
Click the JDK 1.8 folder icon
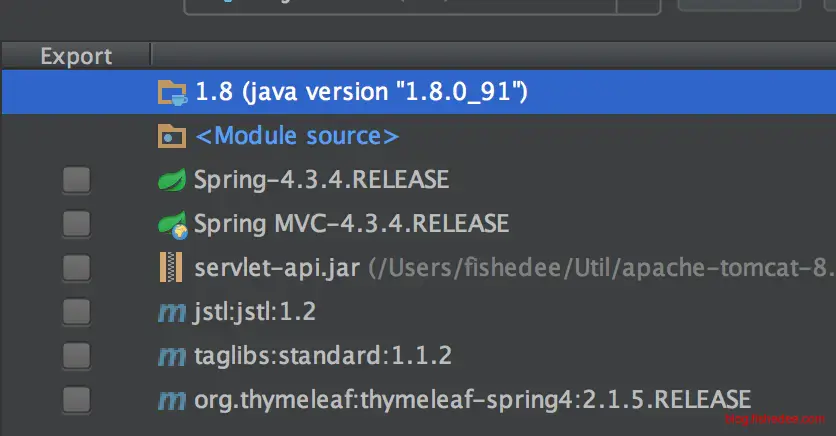[x=173, y=93]
